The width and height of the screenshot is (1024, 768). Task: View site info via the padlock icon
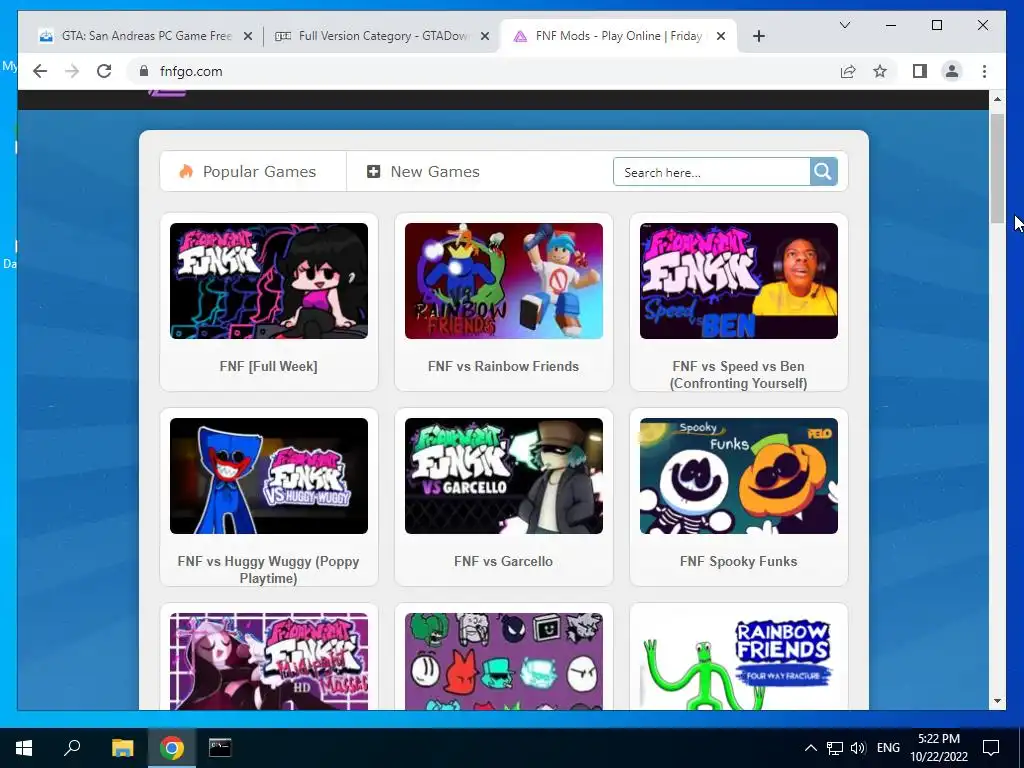(144, 71)
